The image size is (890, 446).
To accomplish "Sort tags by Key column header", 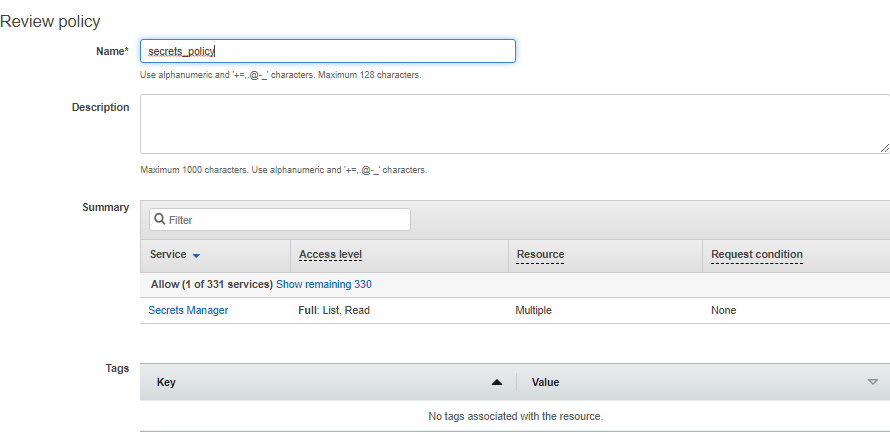I will click(166, 382).
